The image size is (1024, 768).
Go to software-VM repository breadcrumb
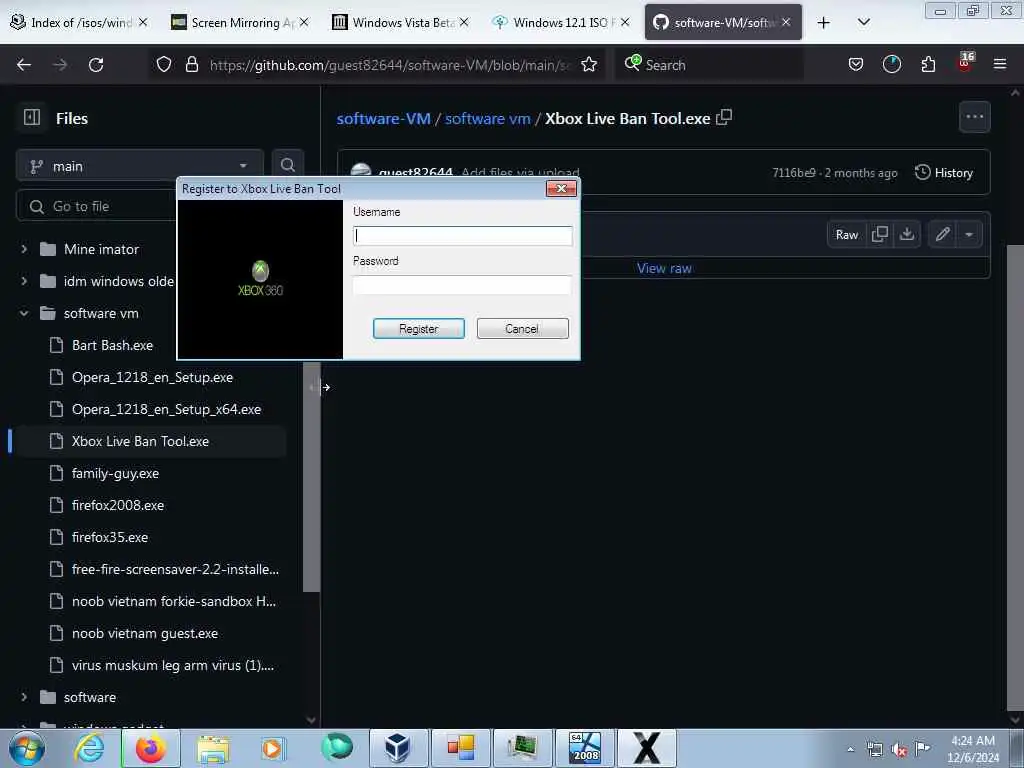pos(383,118)
